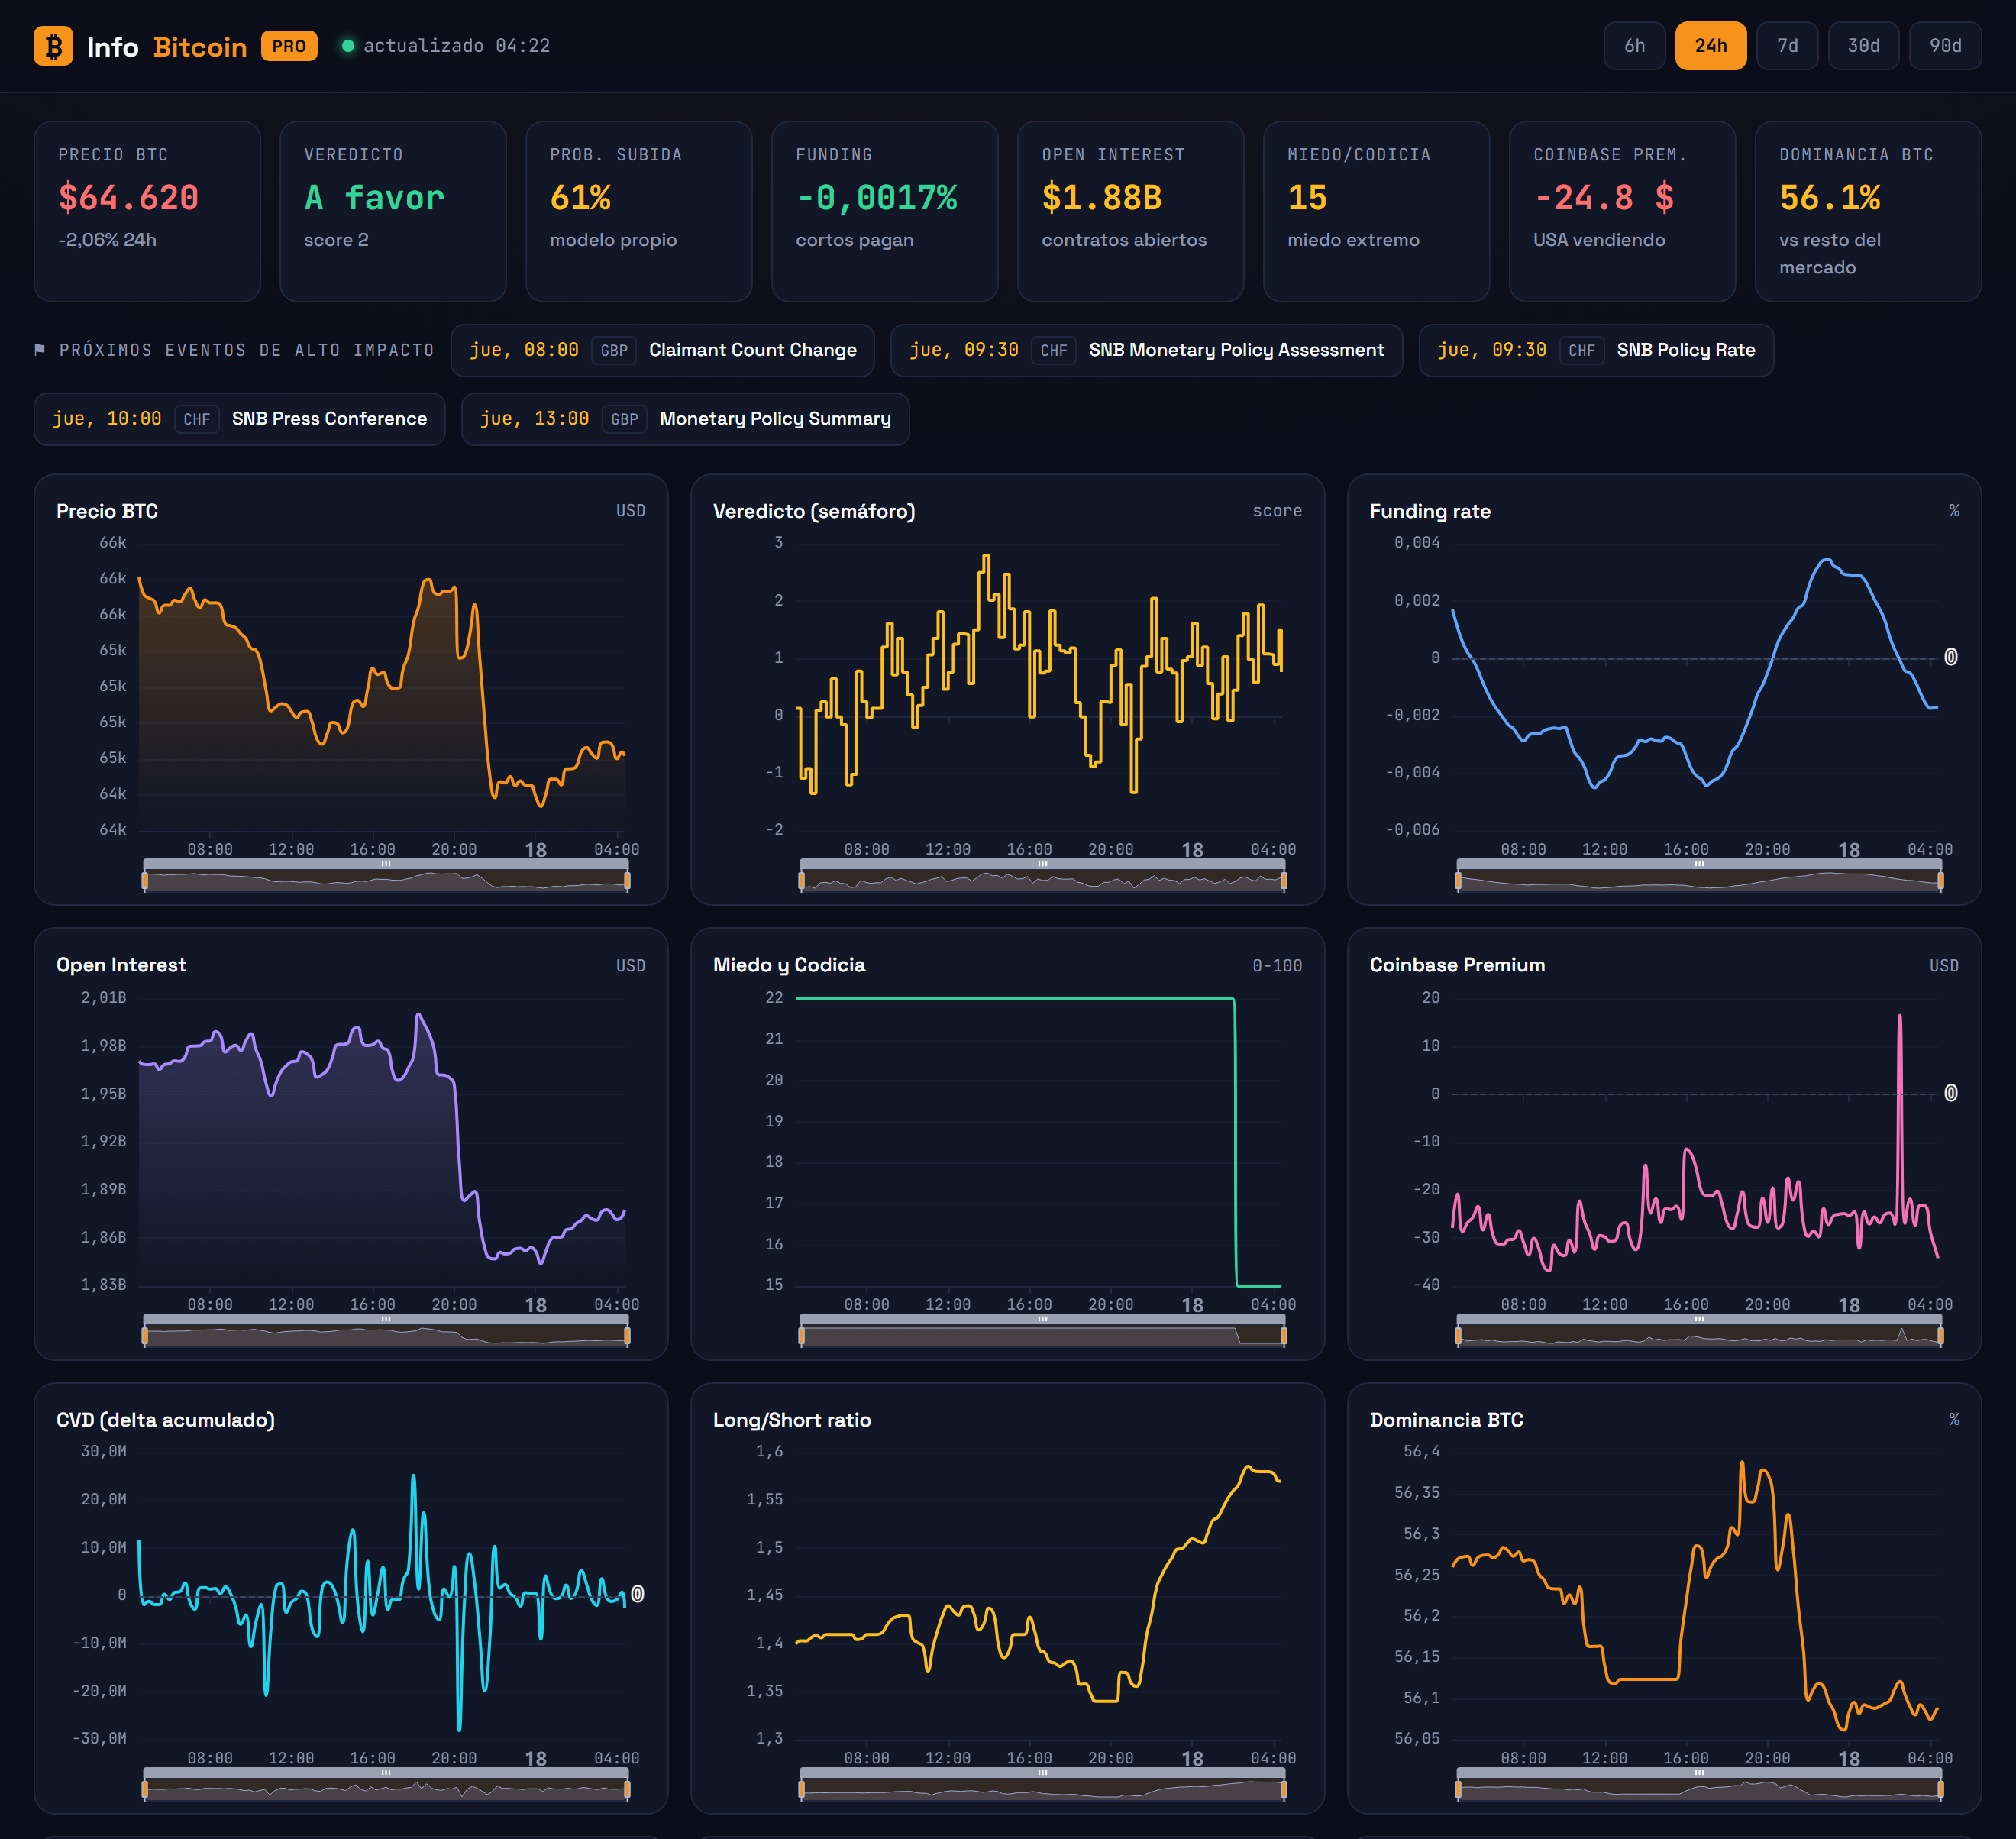Grab left zoom handle of Precio BTC chart
The image size is (2016, 1839).
(x=145, y=881)
